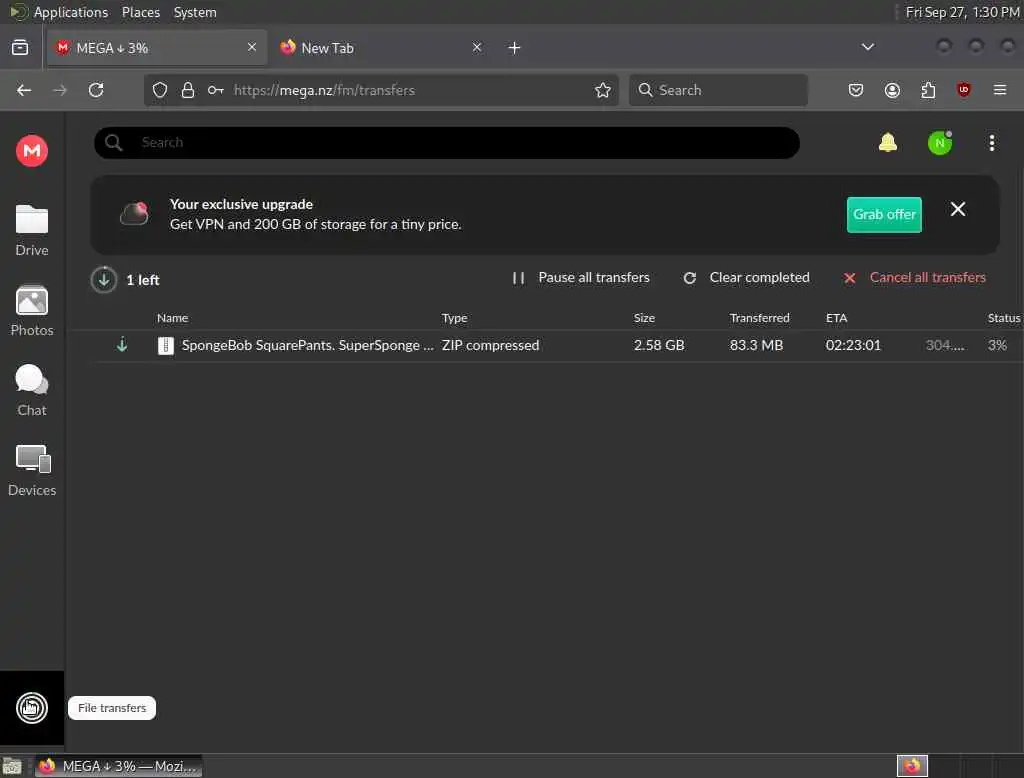Image resolution: width=1024 pixels, height=778 pixels.
Task: Open the Pocket save icon
Action: [856, 90]
